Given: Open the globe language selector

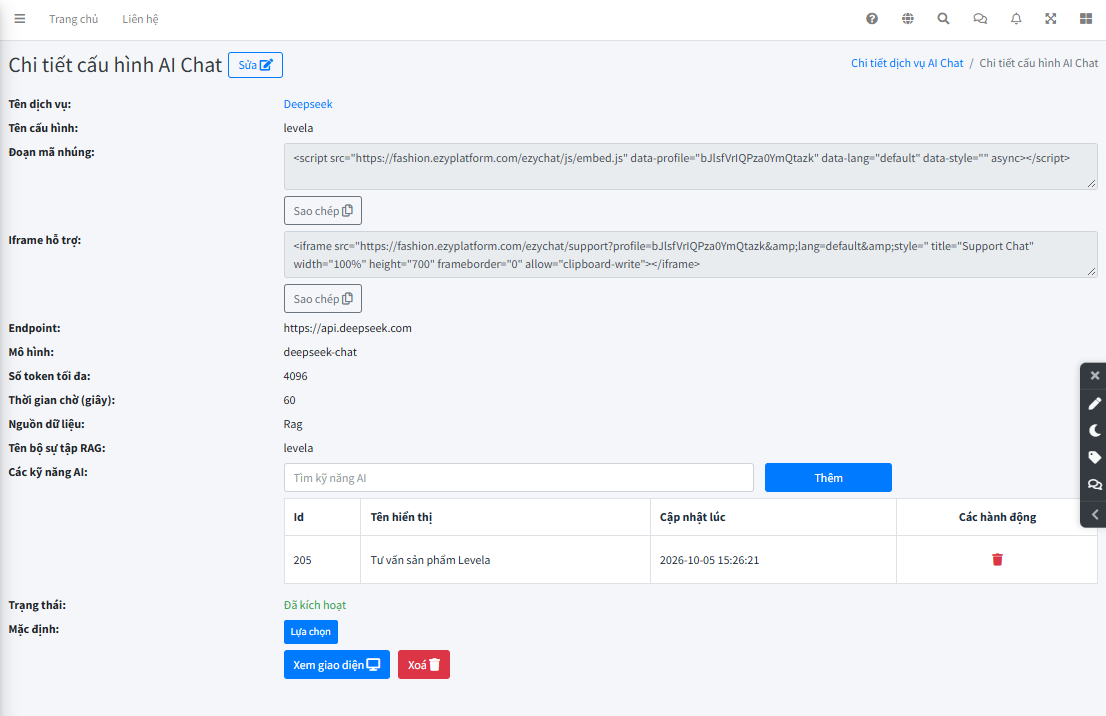Looking at the screenshot, I should pos(908,19).
